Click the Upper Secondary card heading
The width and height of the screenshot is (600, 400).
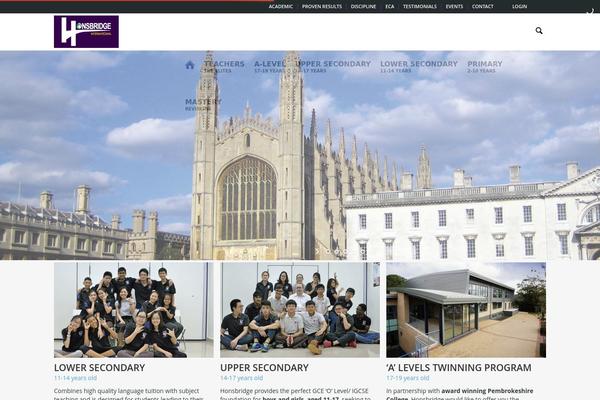coord(264,367)
